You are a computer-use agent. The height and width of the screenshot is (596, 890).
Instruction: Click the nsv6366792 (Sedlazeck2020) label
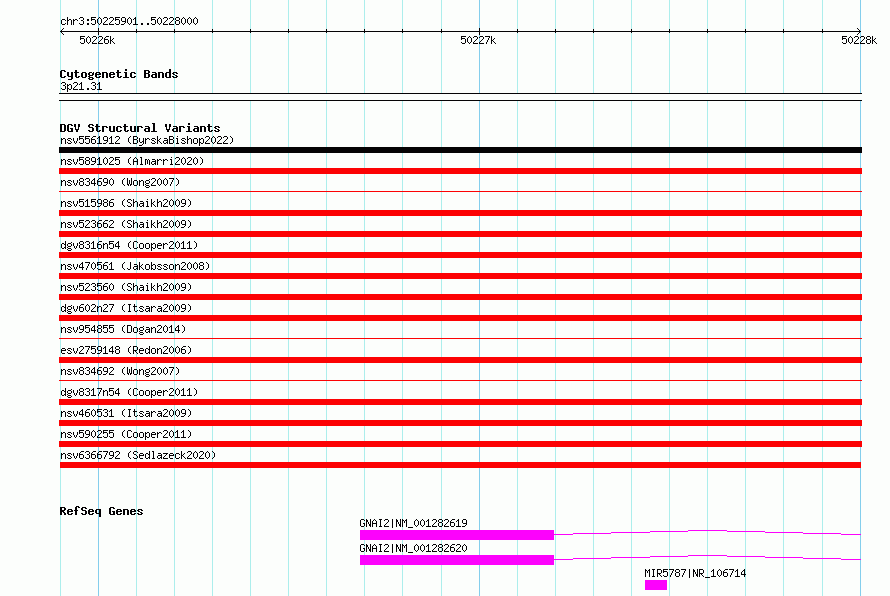(138, 455)
